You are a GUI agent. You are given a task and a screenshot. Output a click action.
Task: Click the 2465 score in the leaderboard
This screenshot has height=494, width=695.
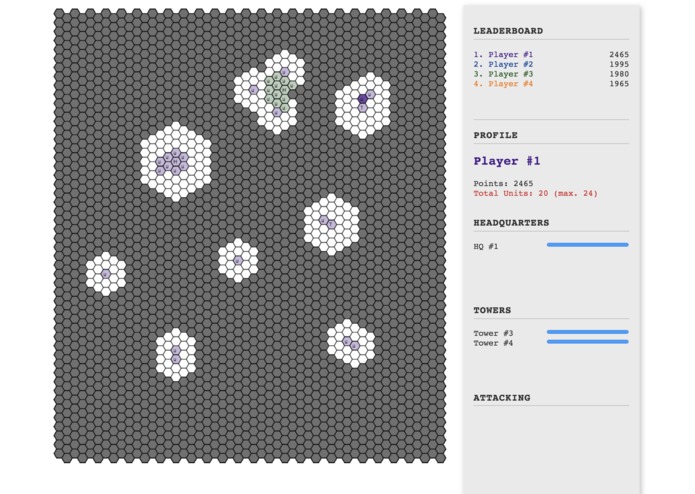[x=619, y=54]
